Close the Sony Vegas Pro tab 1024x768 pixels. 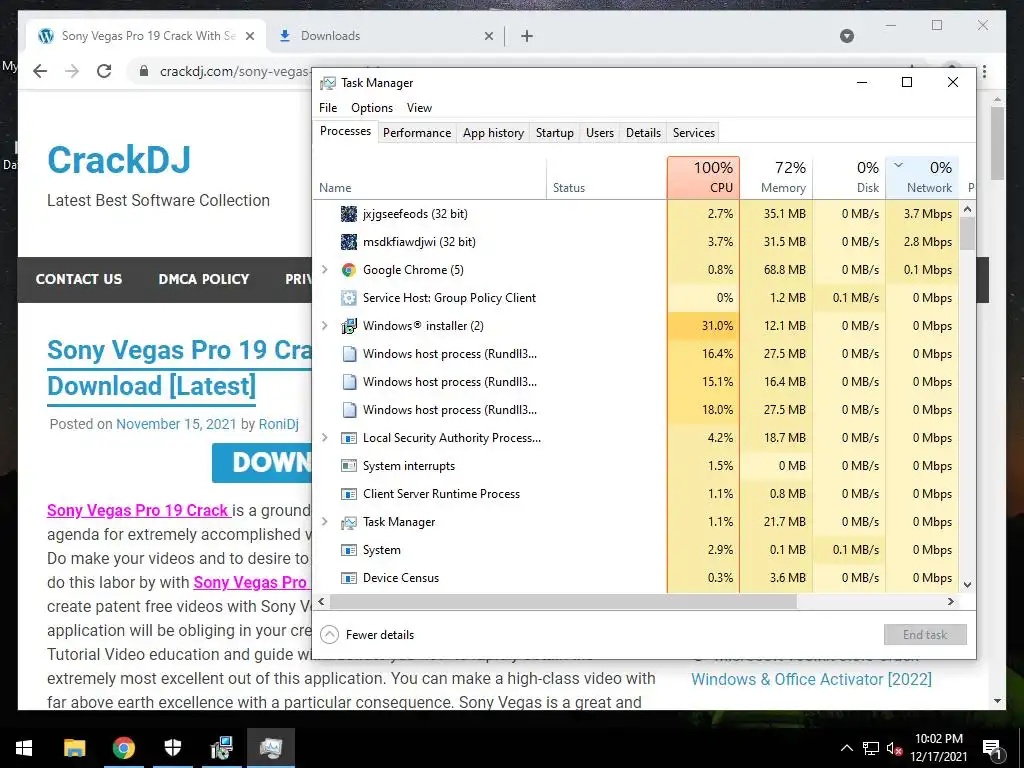[x=249, y=36]
